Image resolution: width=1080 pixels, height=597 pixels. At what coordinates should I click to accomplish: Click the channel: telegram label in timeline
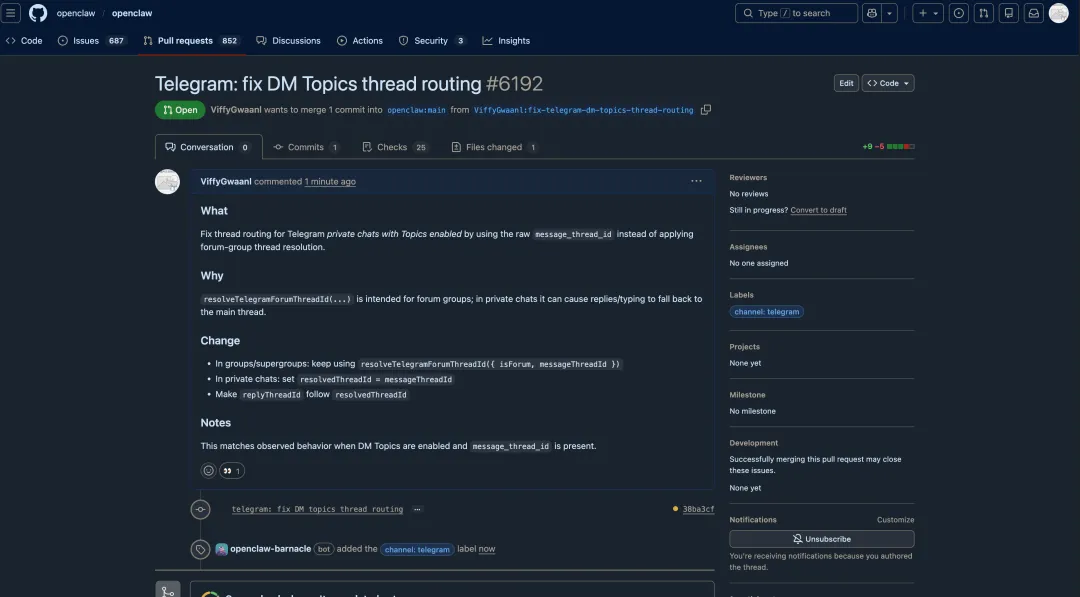[x=417, y=549]
